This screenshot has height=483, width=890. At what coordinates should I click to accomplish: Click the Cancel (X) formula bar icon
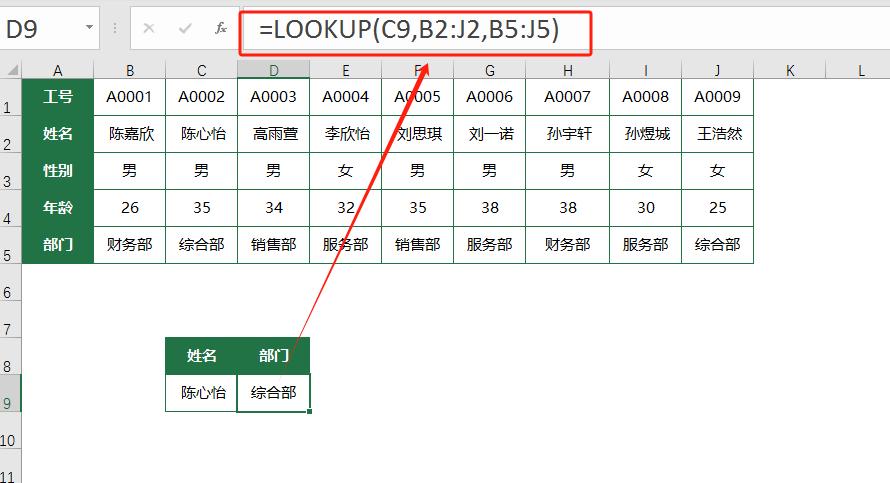pyautogui.click(x=149, y=28)
